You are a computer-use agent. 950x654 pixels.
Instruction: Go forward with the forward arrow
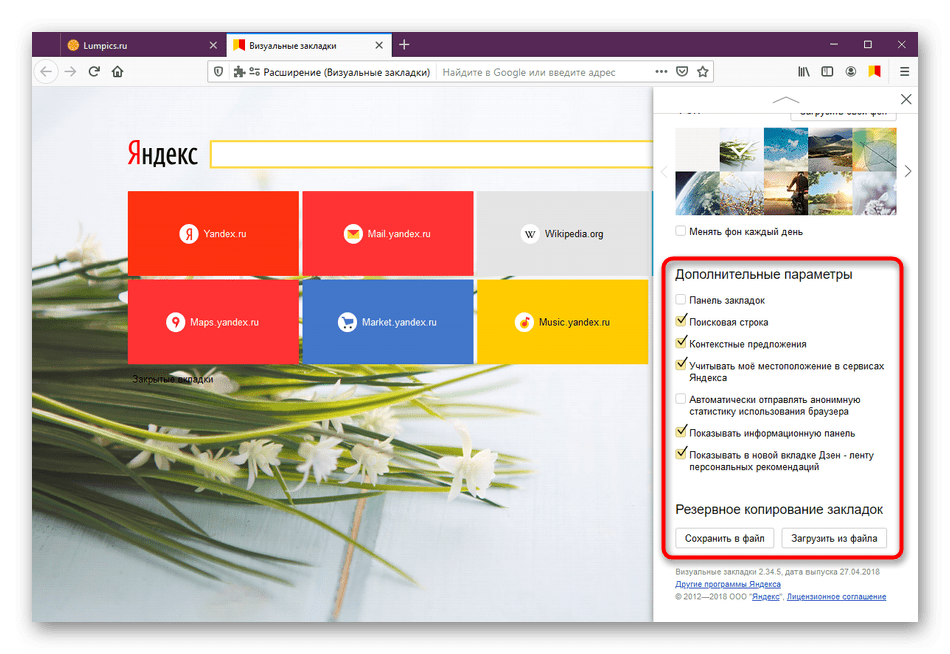(x=71, y=72)
